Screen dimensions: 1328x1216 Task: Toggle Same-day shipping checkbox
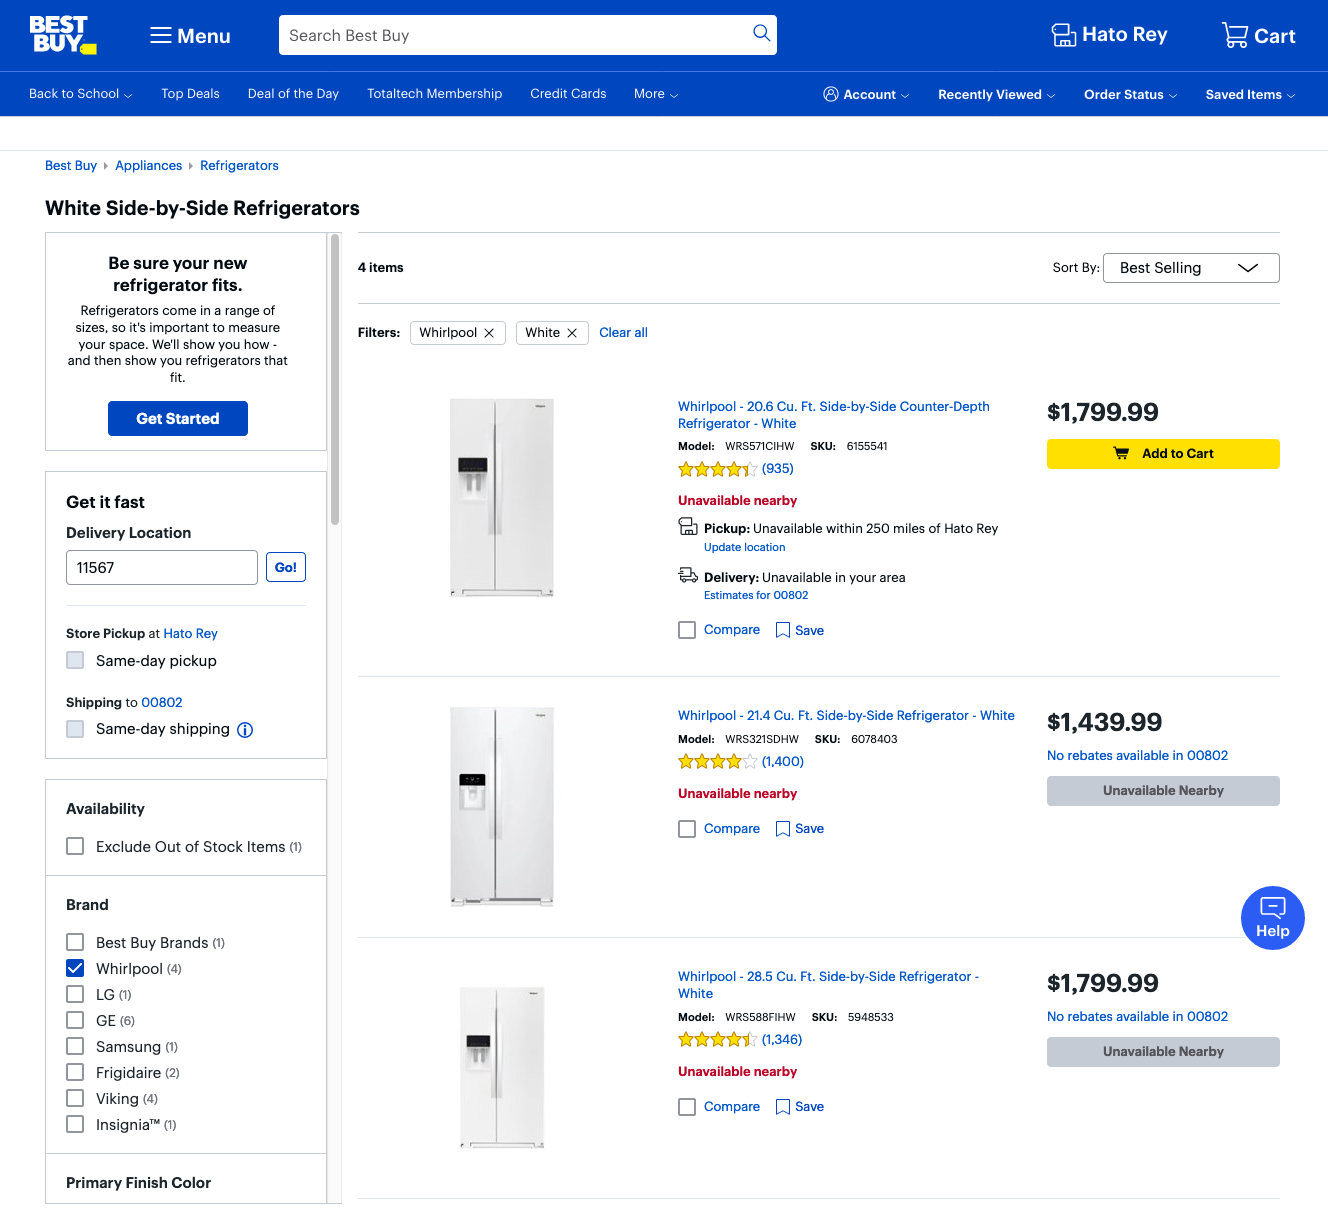click(x=75, y=729)
